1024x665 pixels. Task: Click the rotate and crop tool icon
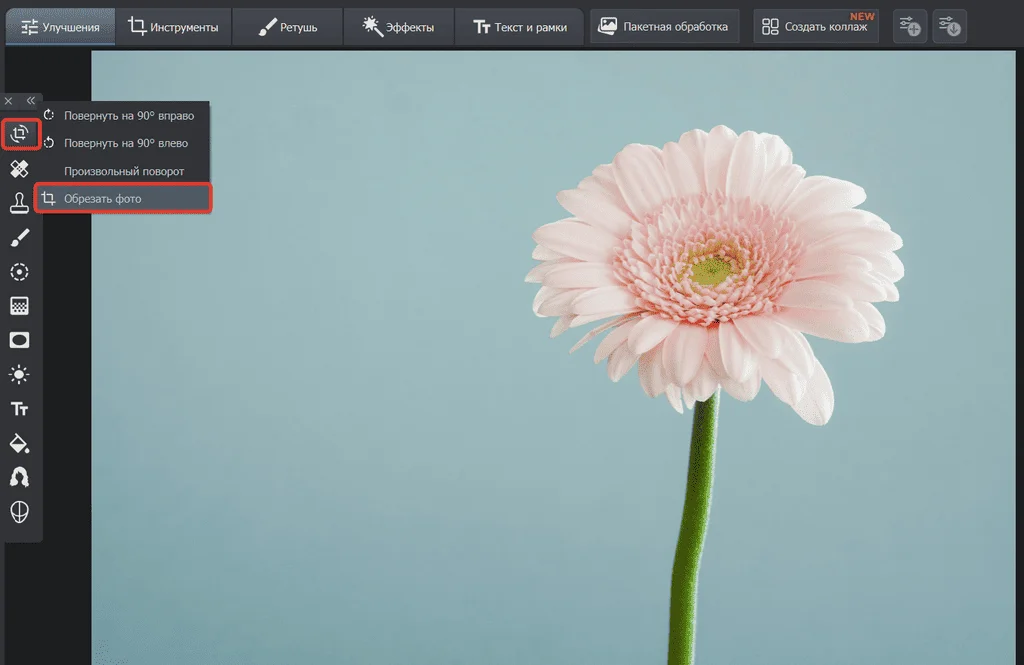[20, 134]
